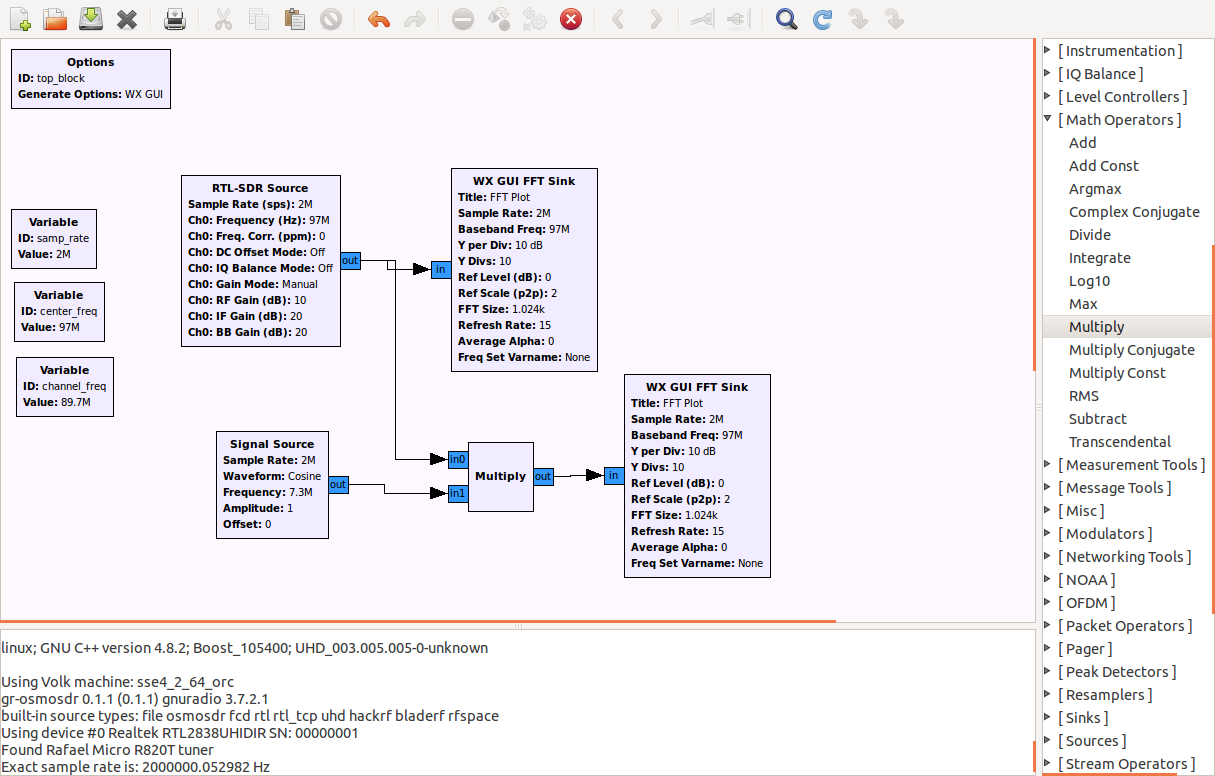The image size is (1215, 776).
Task: Expand the Networking Tools category
Action: pyautogui.click(x=1048, y=557)
